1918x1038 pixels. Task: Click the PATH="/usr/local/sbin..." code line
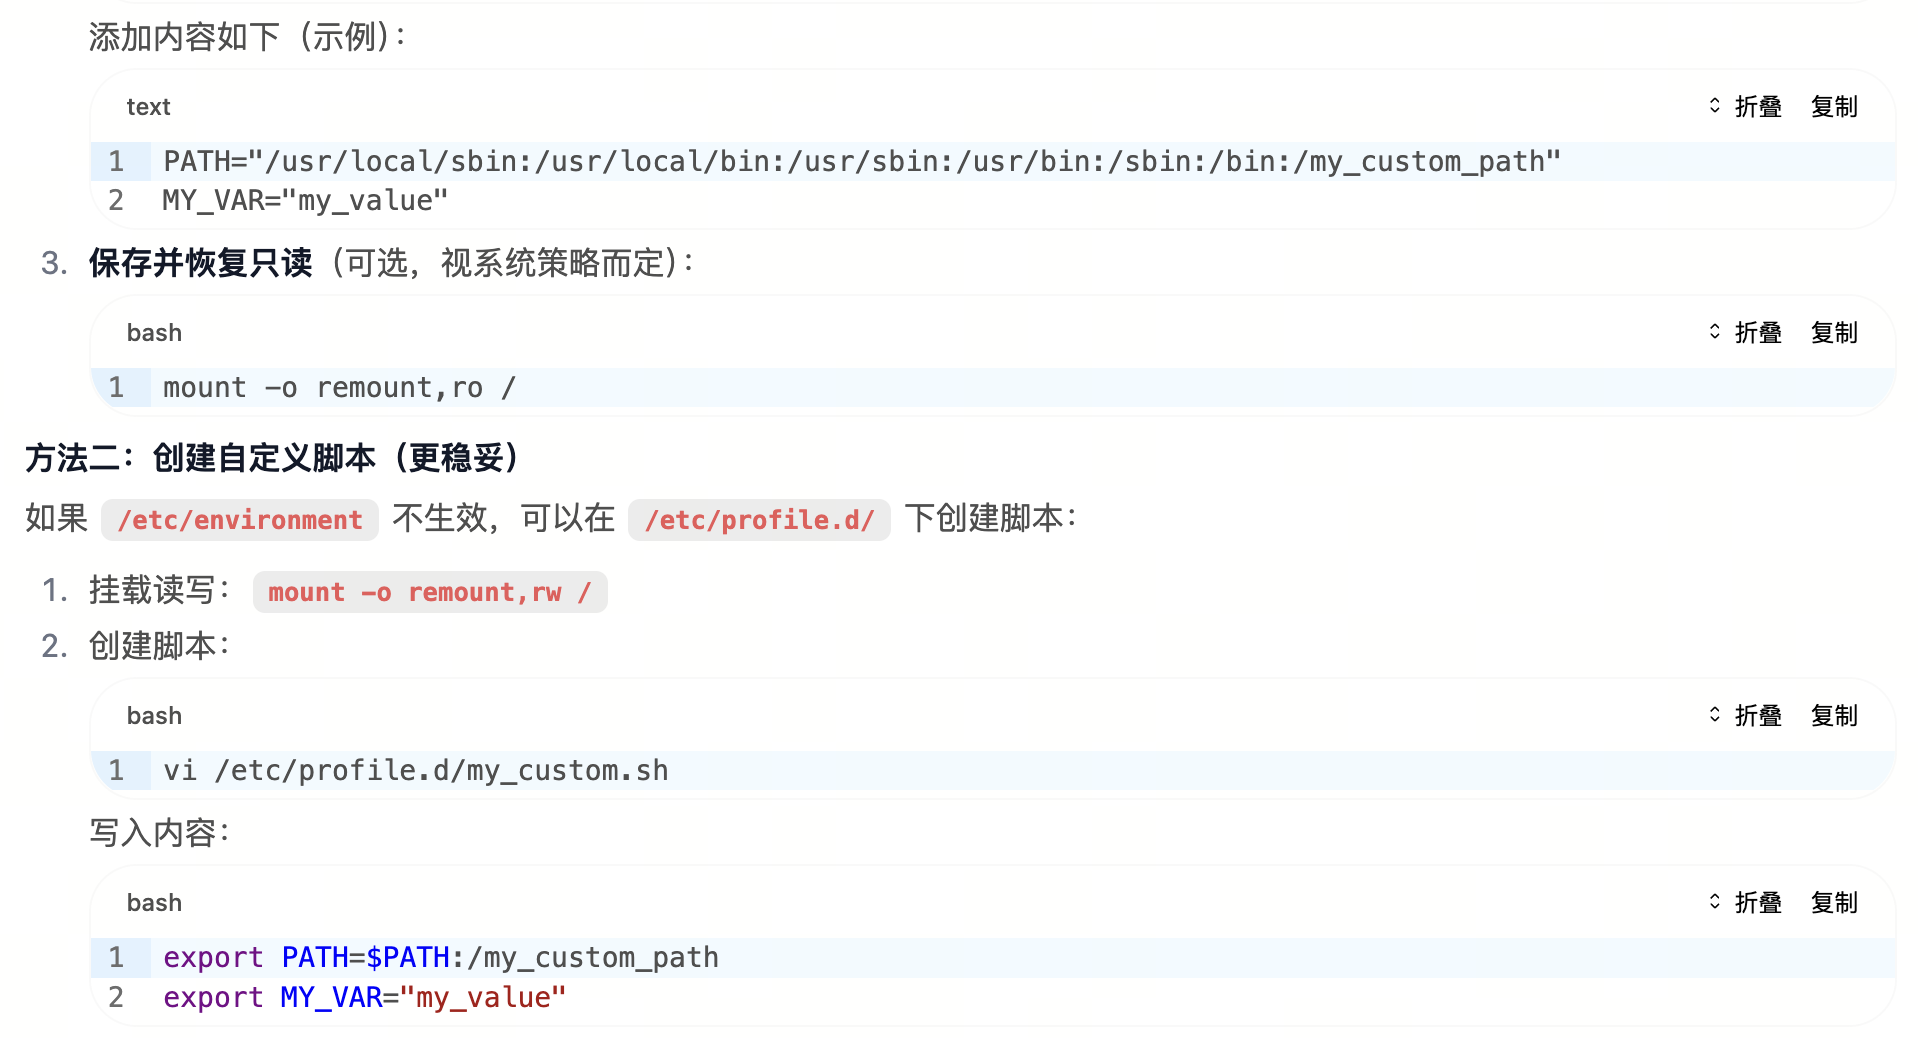click(x=861, y=162)
